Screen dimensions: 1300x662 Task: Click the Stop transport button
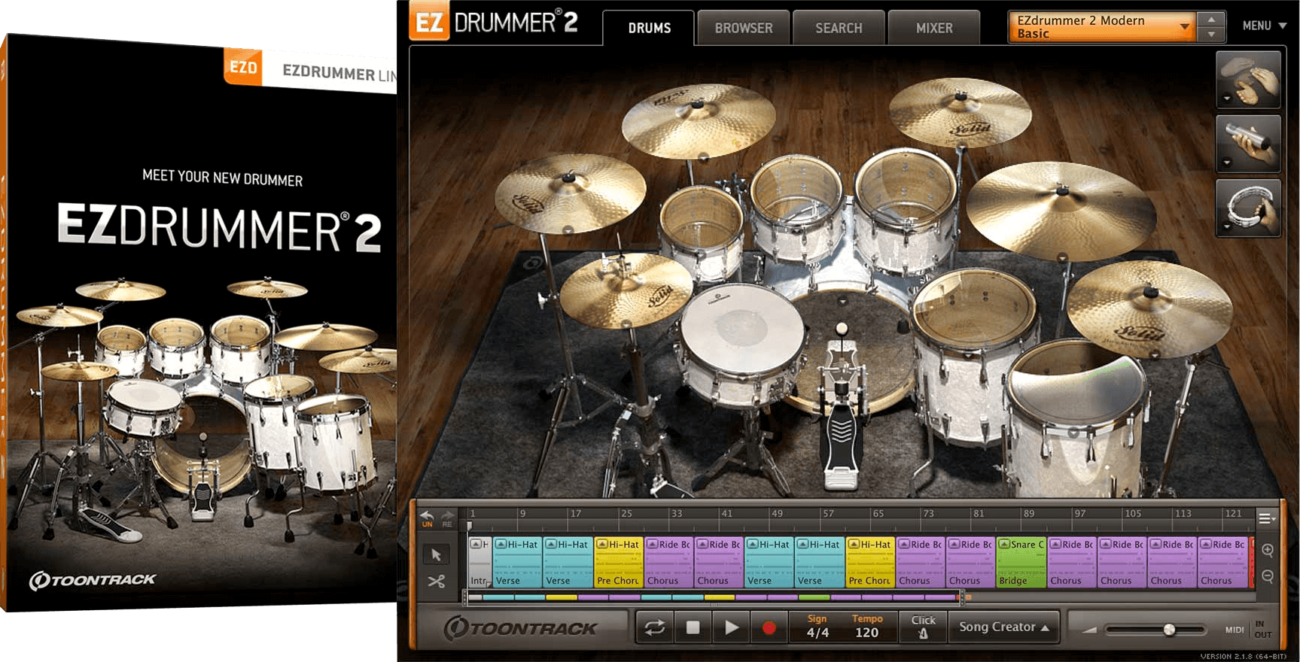click(x=692, y=627)
